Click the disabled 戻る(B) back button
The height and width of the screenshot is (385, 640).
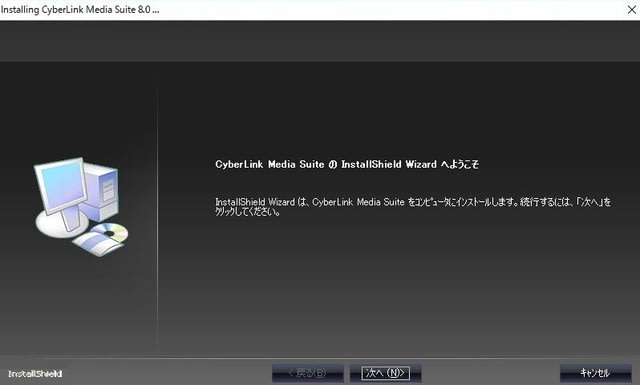(x=308, y=373)
